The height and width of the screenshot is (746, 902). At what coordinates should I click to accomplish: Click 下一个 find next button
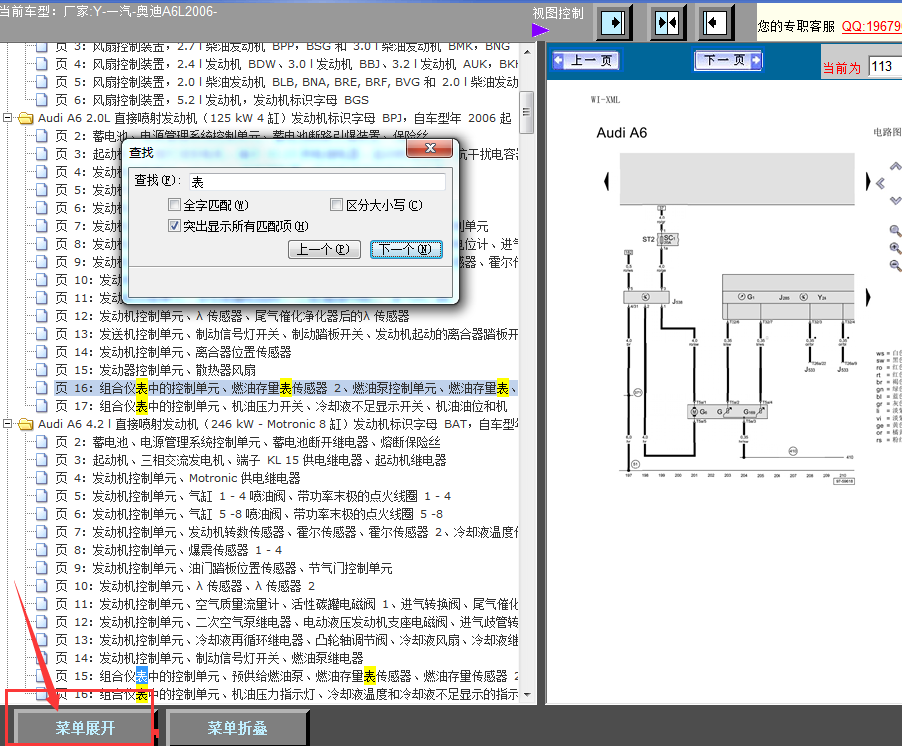click(x=406, y=249)
